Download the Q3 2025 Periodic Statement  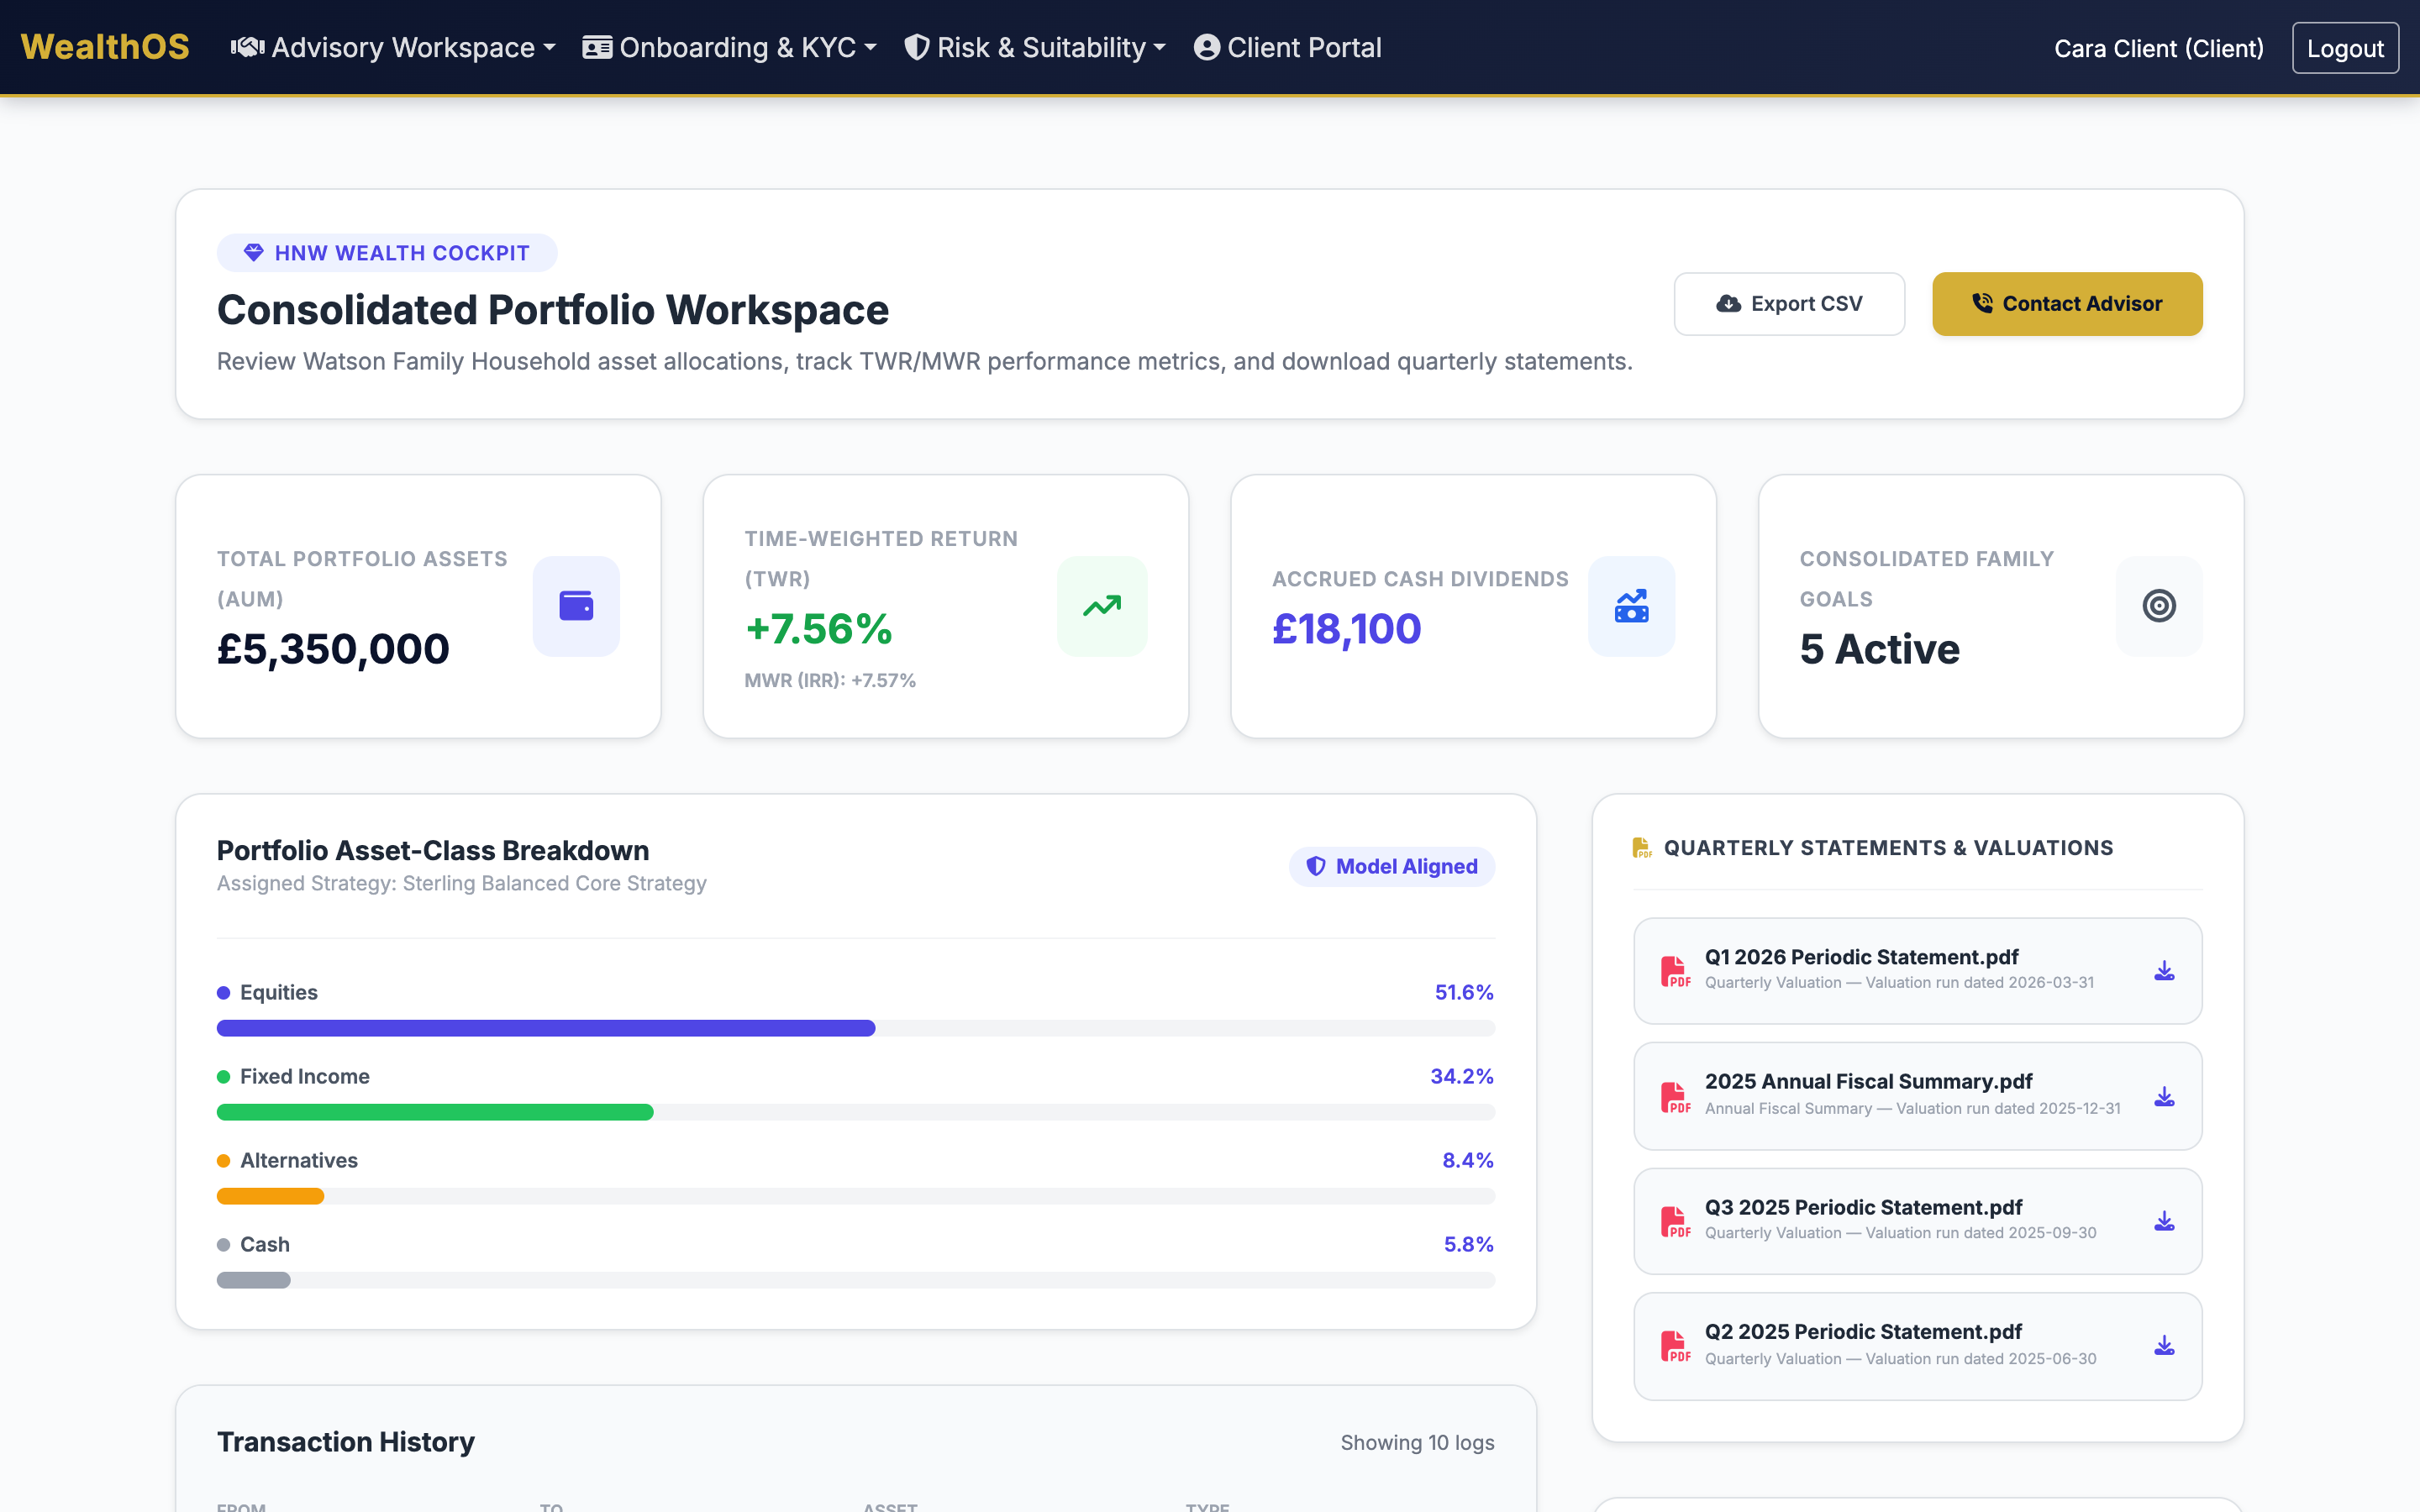point(2164,1221)
